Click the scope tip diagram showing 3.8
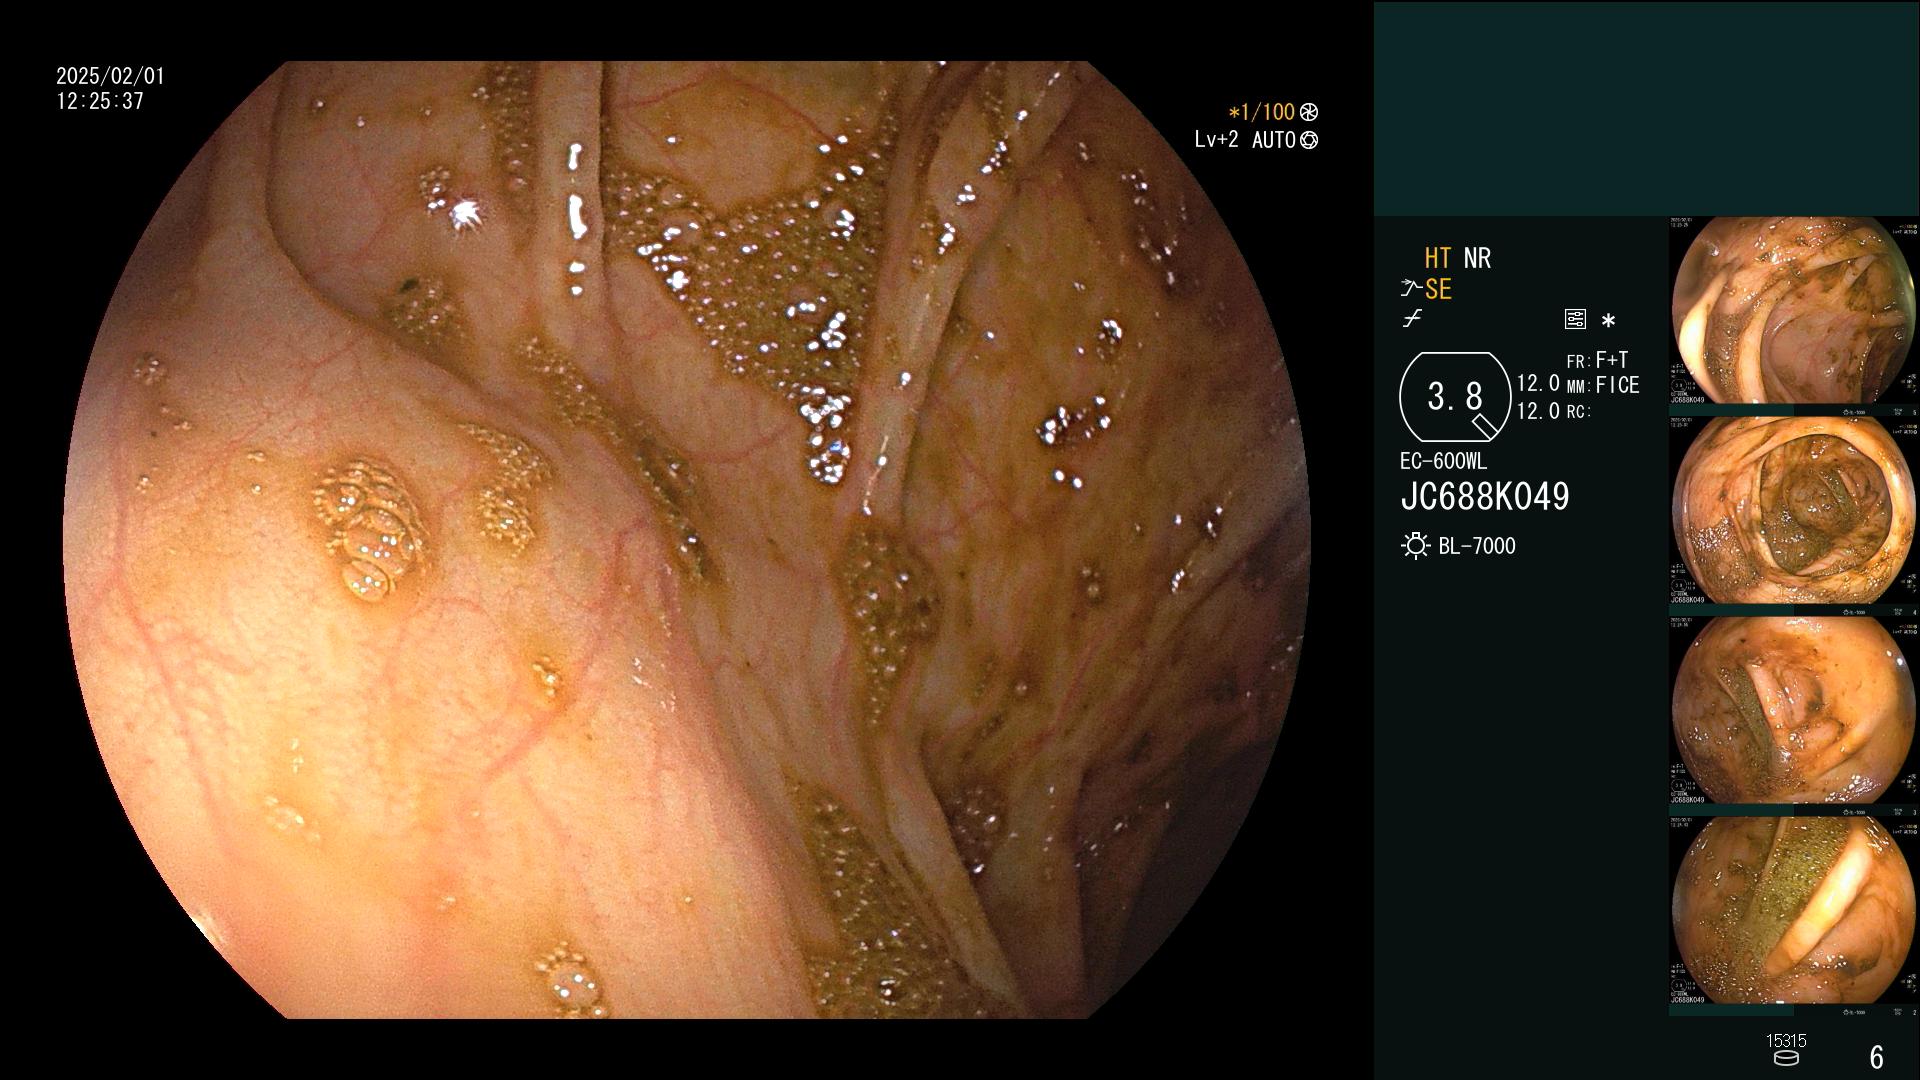The width and height of the screenshot is (1920, 1080). (1455, 397)
